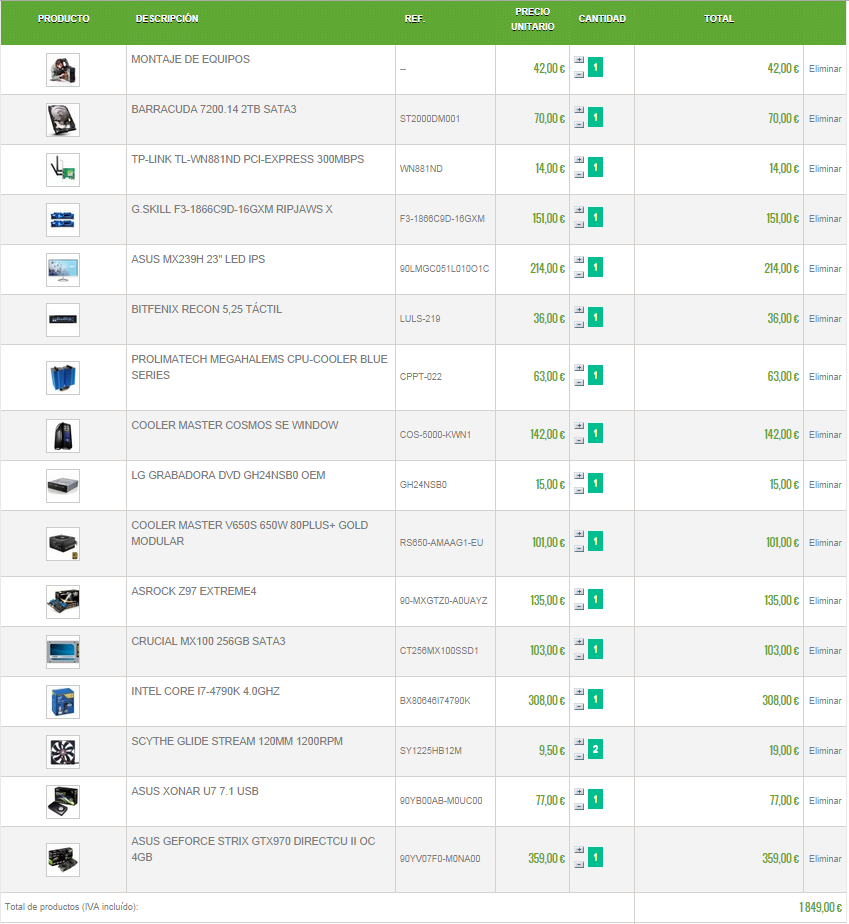Screen dimensions: 849x924
Task: Open the LG GRABADORA DVD GH24NSB0 OEM description
Action: (x=228, y=476)
